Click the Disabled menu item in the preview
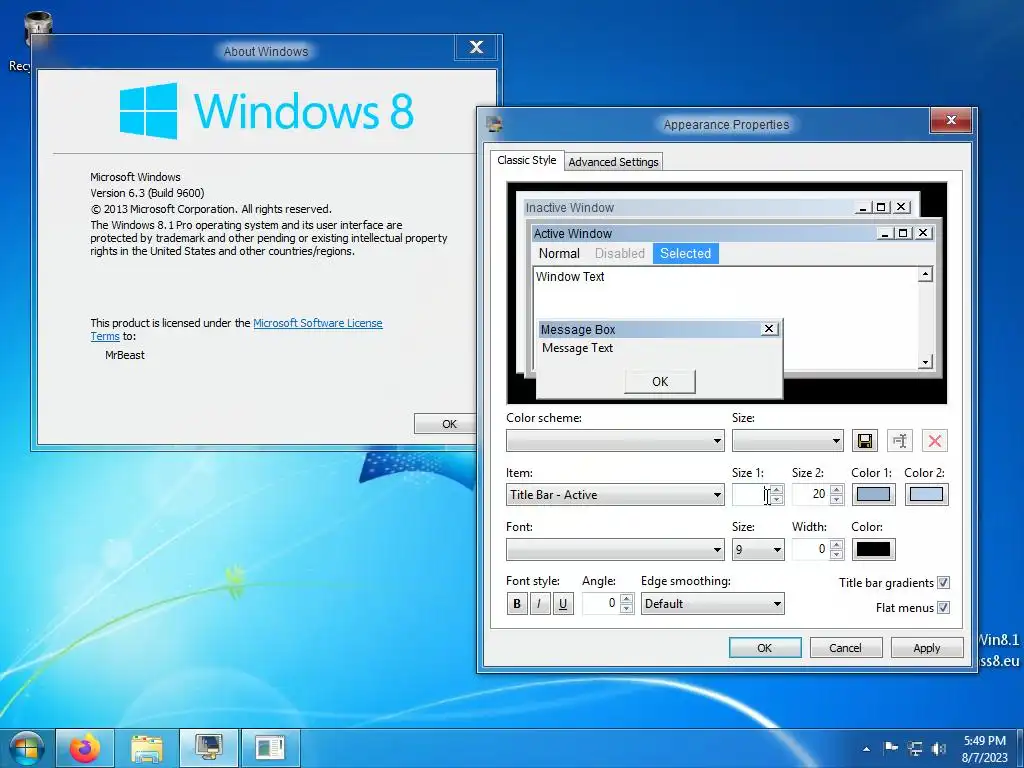The image size is (1024, 768). click(619, 253)
